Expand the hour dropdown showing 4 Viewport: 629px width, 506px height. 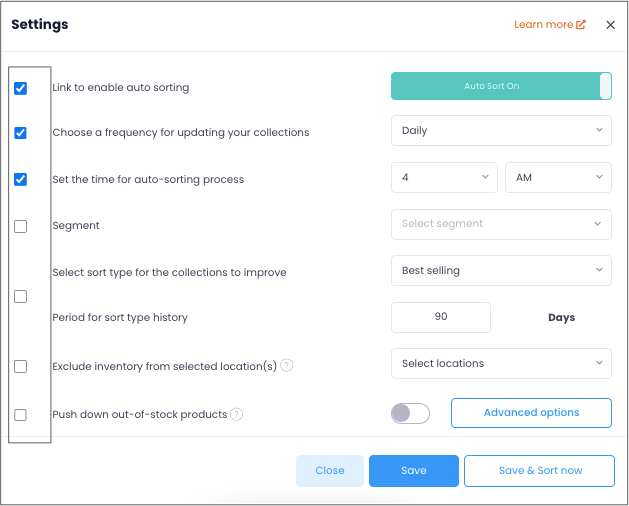[x=444, y=177]
